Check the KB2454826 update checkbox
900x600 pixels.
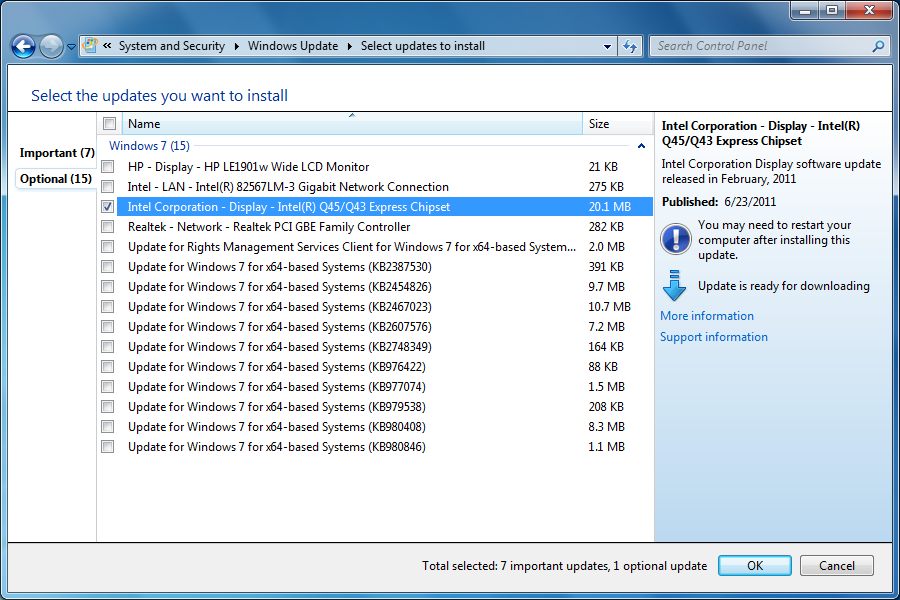[107, 287]
